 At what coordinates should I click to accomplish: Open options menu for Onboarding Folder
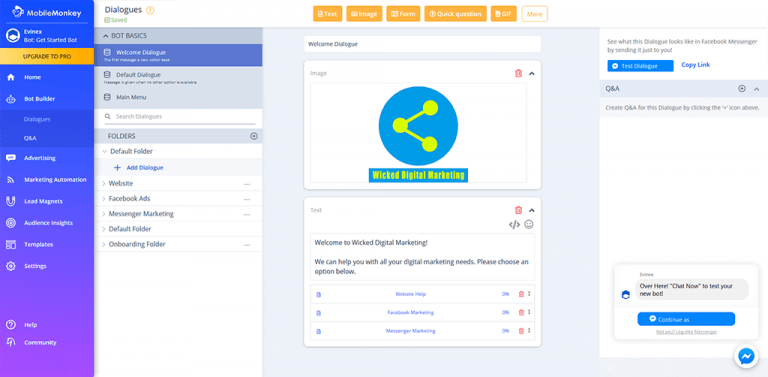(x=246, y=245)
